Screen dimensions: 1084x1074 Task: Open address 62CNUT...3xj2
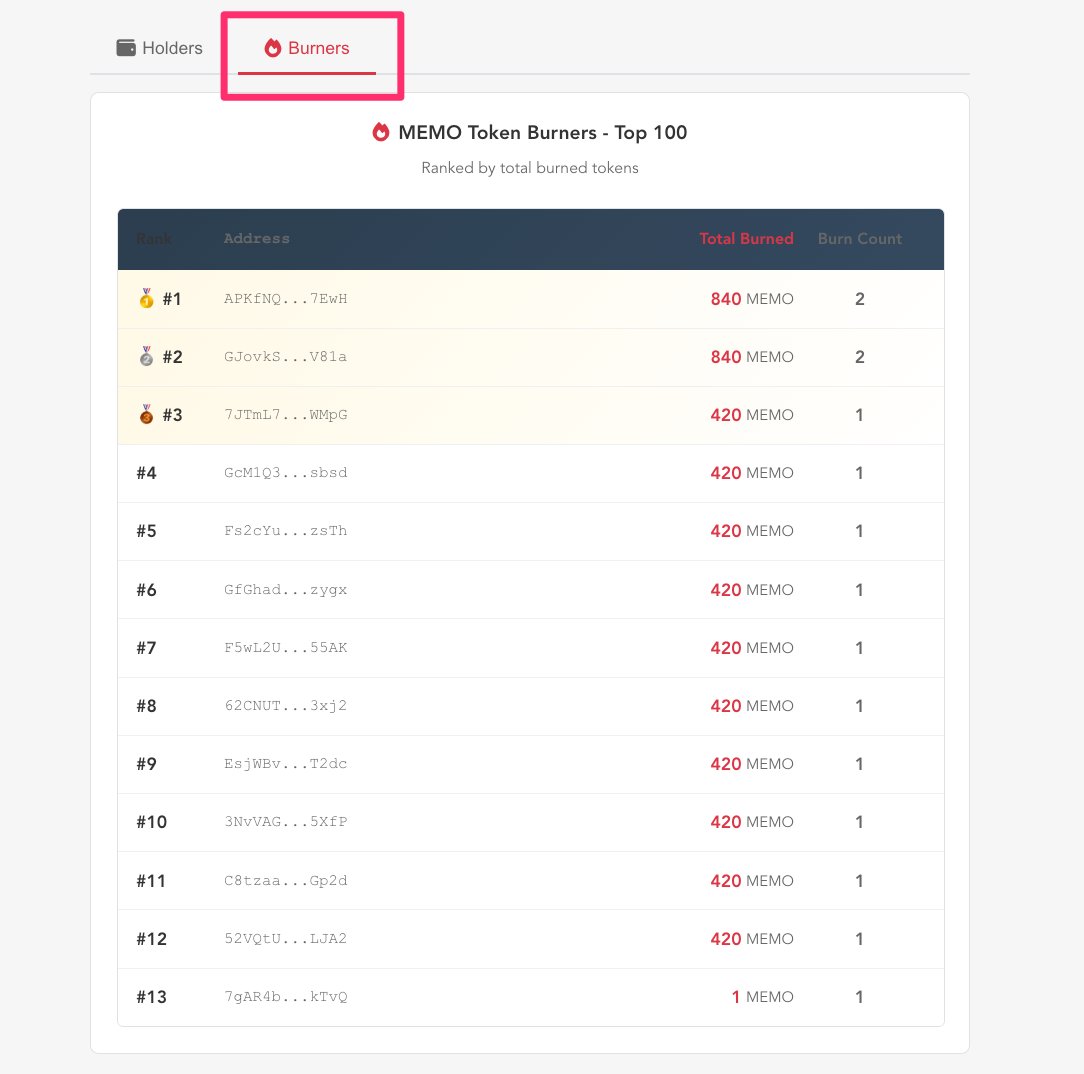286,706
